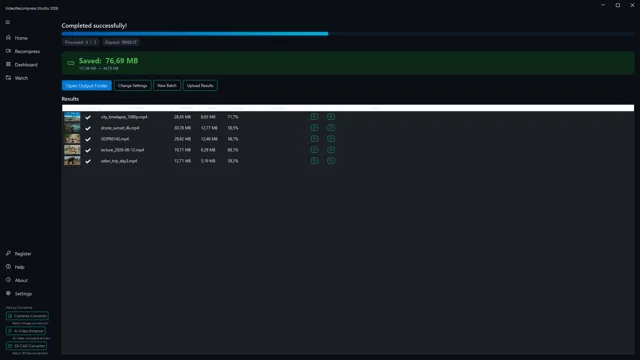Click the checkmark status for city_timelapse_1080p.mp4
The image size is (640, 360).
point(88,117)
